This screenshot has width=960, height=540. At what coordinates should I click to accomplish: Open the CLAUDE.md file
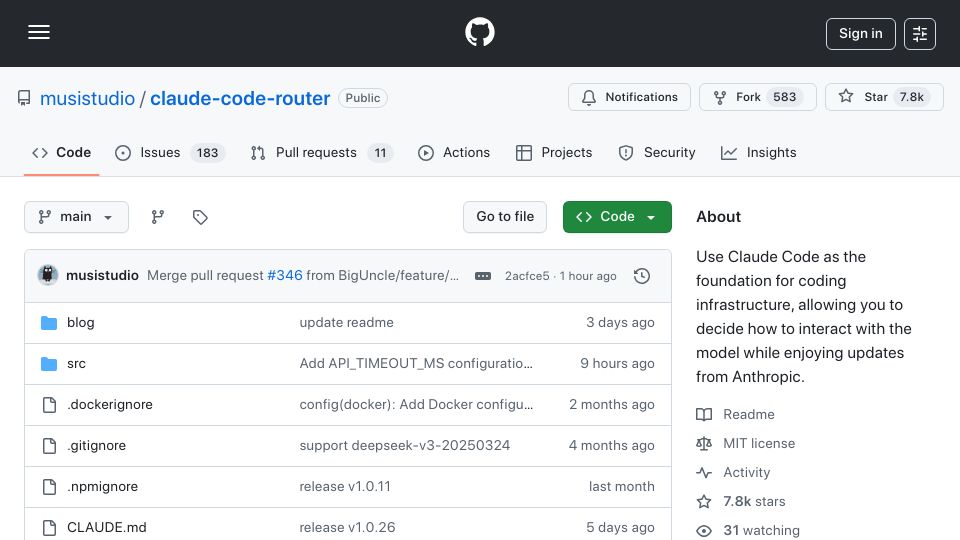pos(107,528)
